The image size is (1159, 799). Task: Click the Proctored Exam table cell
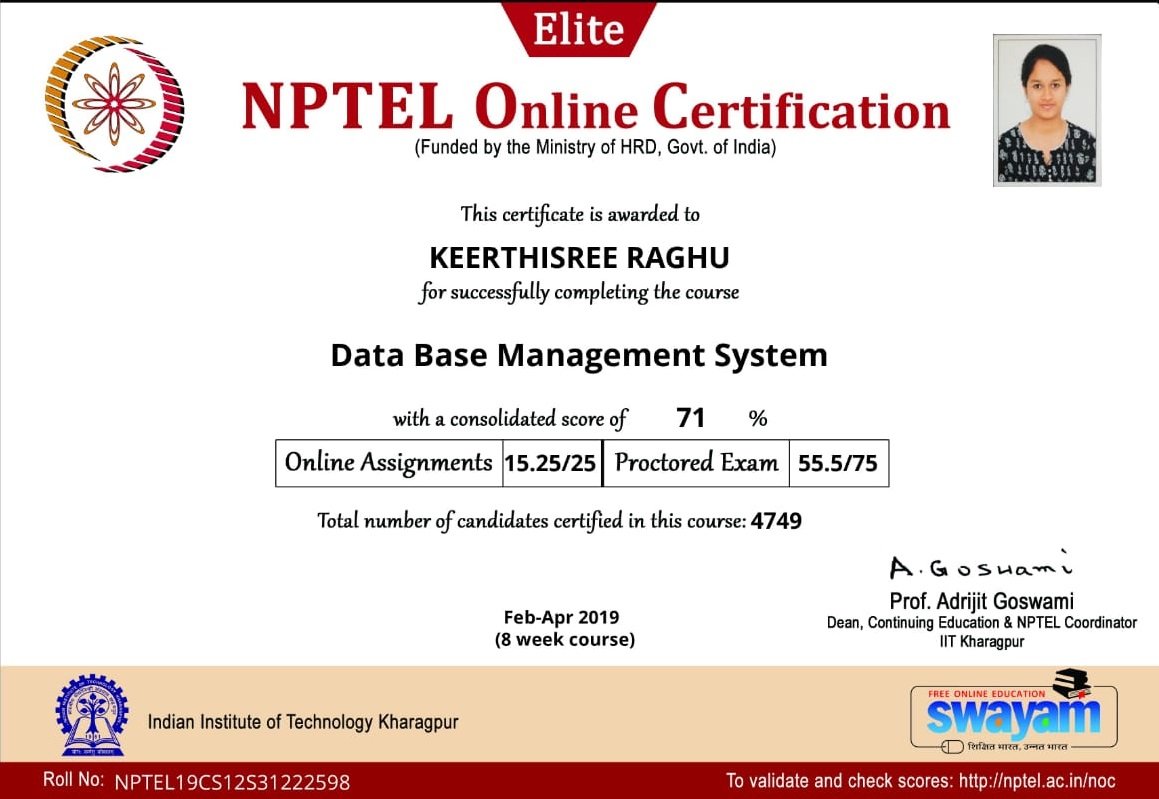696,463
